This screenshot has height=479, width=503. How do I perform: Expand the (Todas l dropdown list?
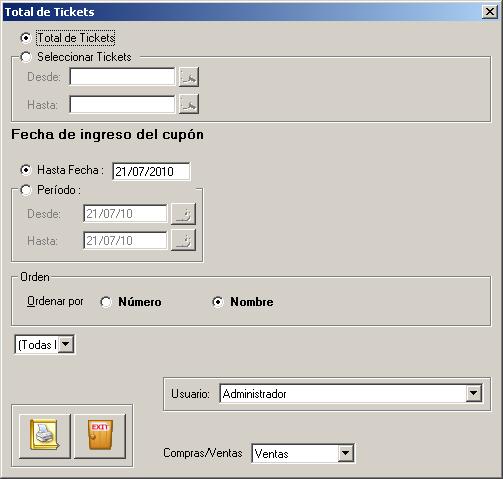[66, 344]
